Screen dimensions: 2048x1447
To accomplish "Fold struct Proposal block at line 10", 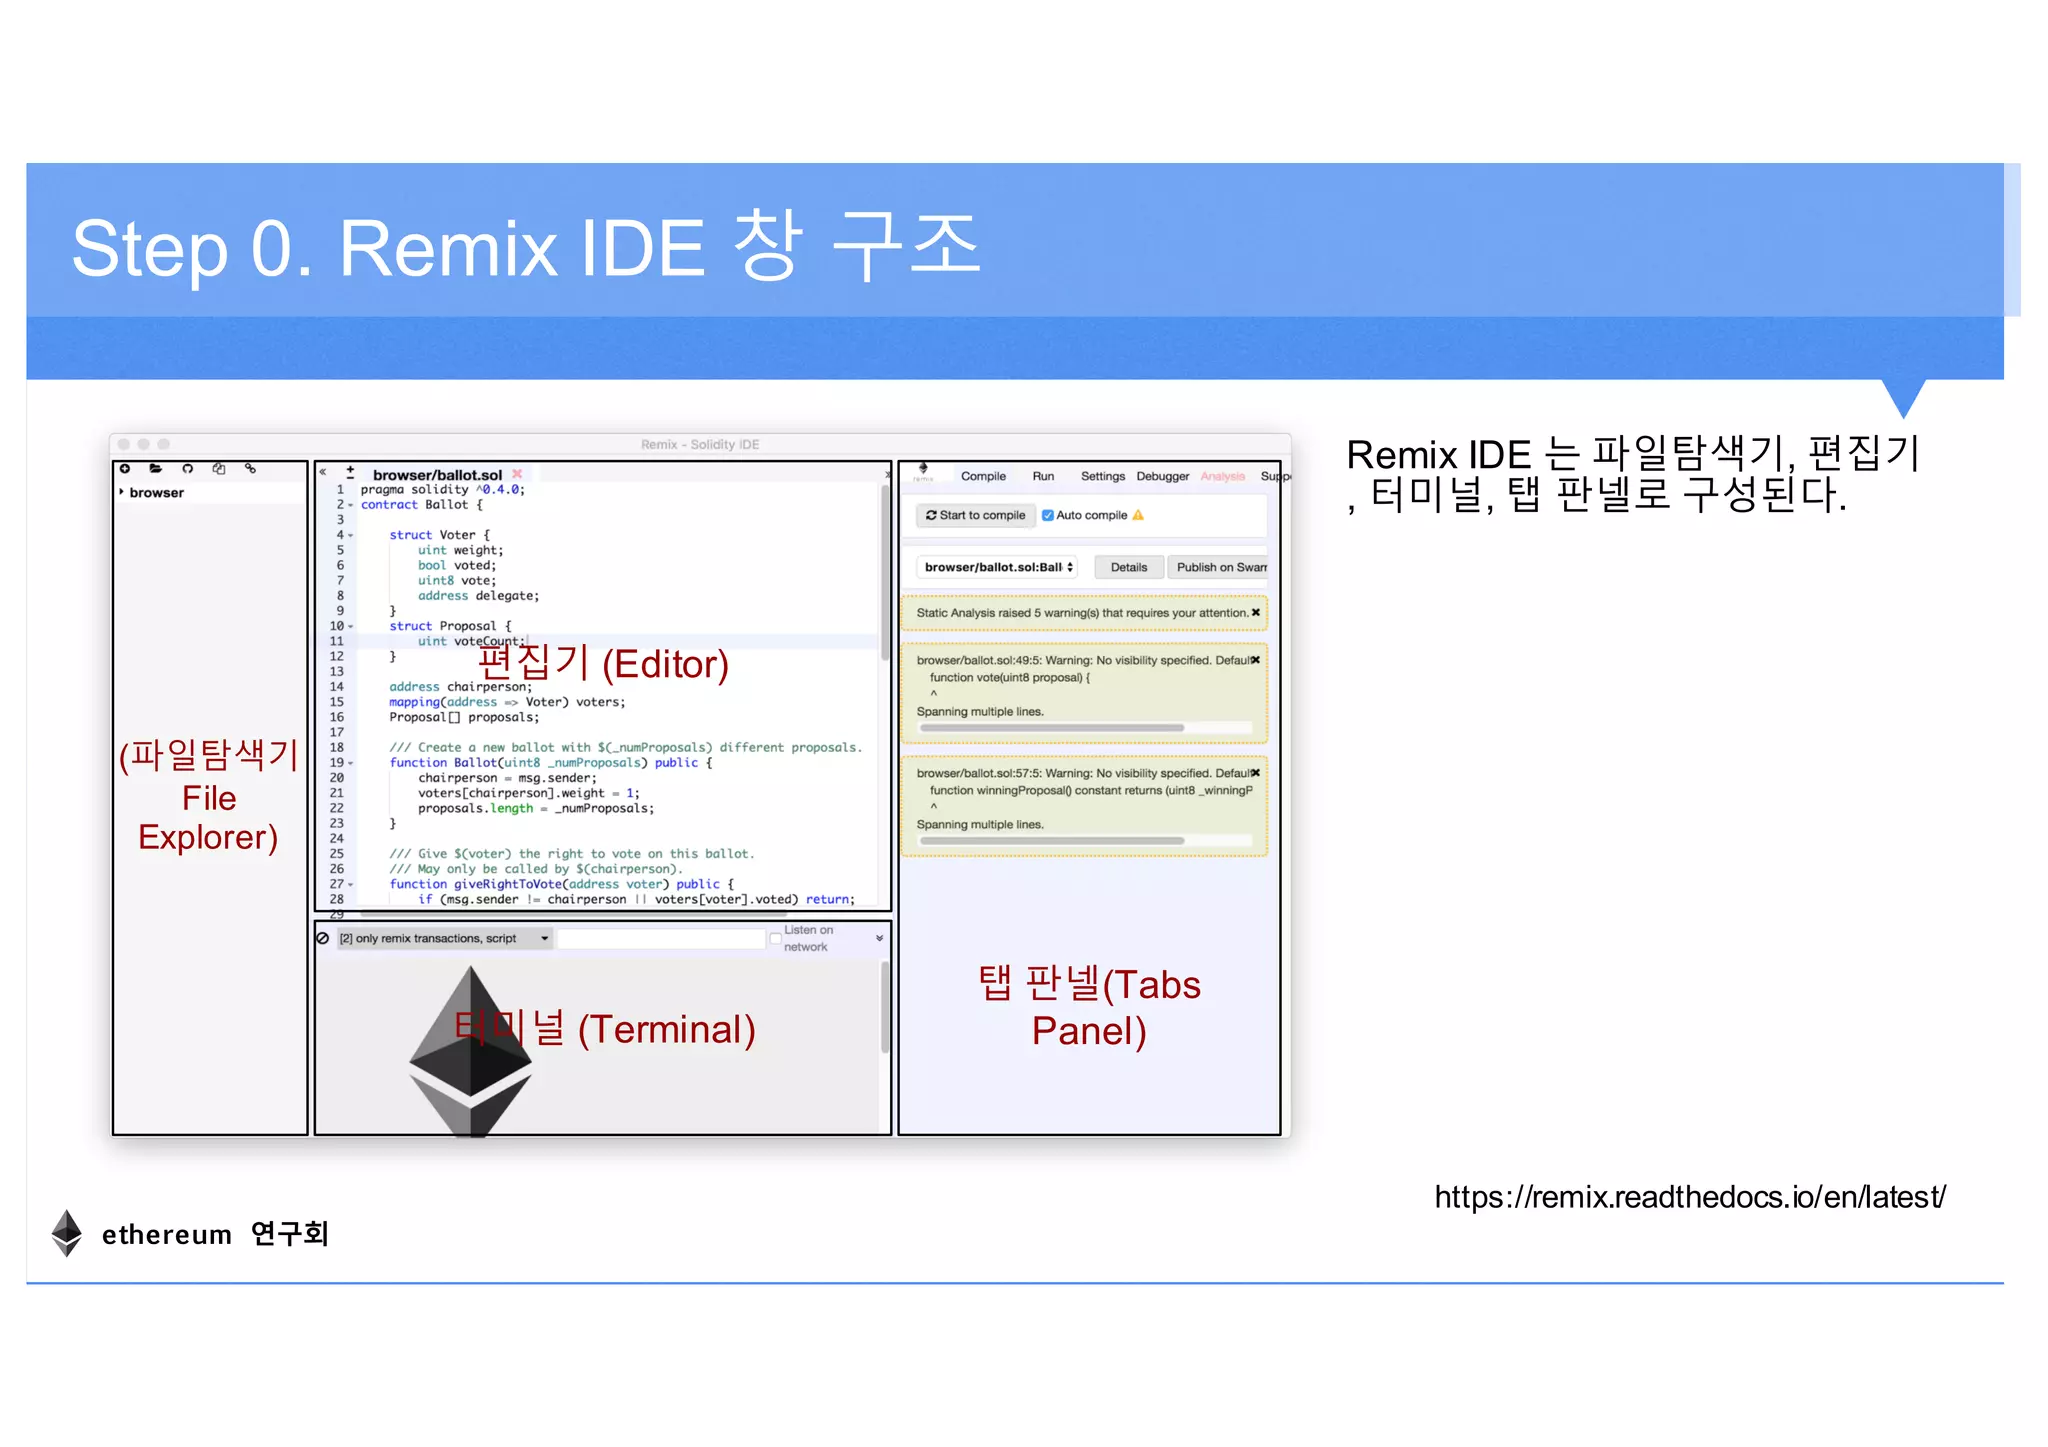I will [x=351, y=626].
